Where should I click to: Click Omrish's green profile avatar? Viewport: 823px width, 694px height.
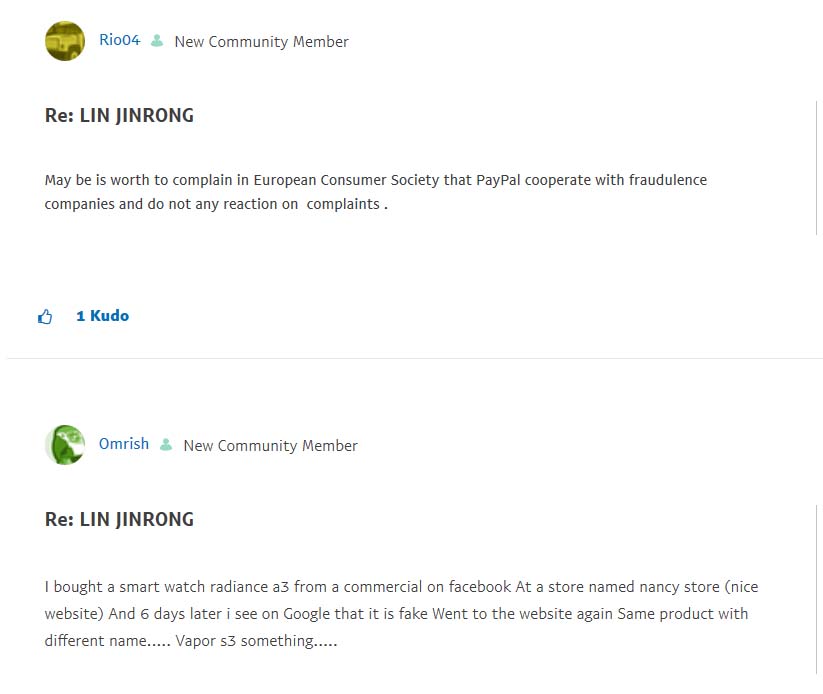pos(65,445)
